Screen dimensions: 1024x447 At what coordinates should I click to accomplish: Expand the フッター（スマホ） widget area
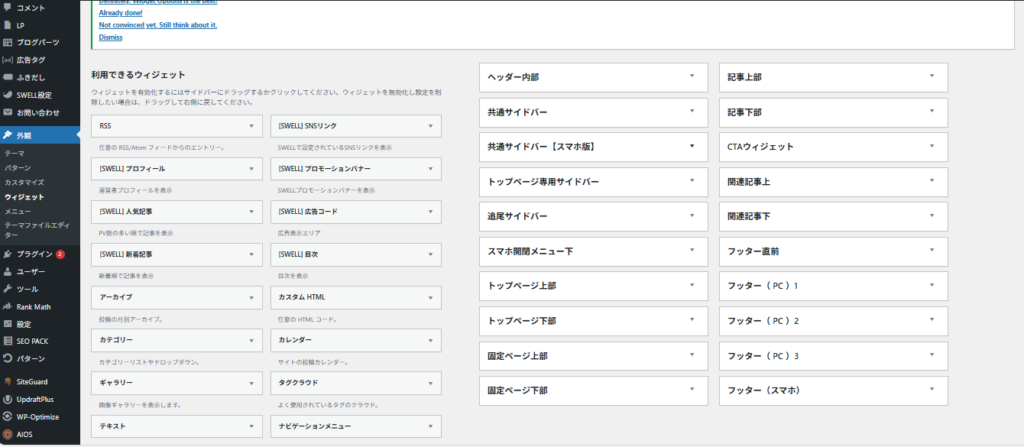coord(931,390)
